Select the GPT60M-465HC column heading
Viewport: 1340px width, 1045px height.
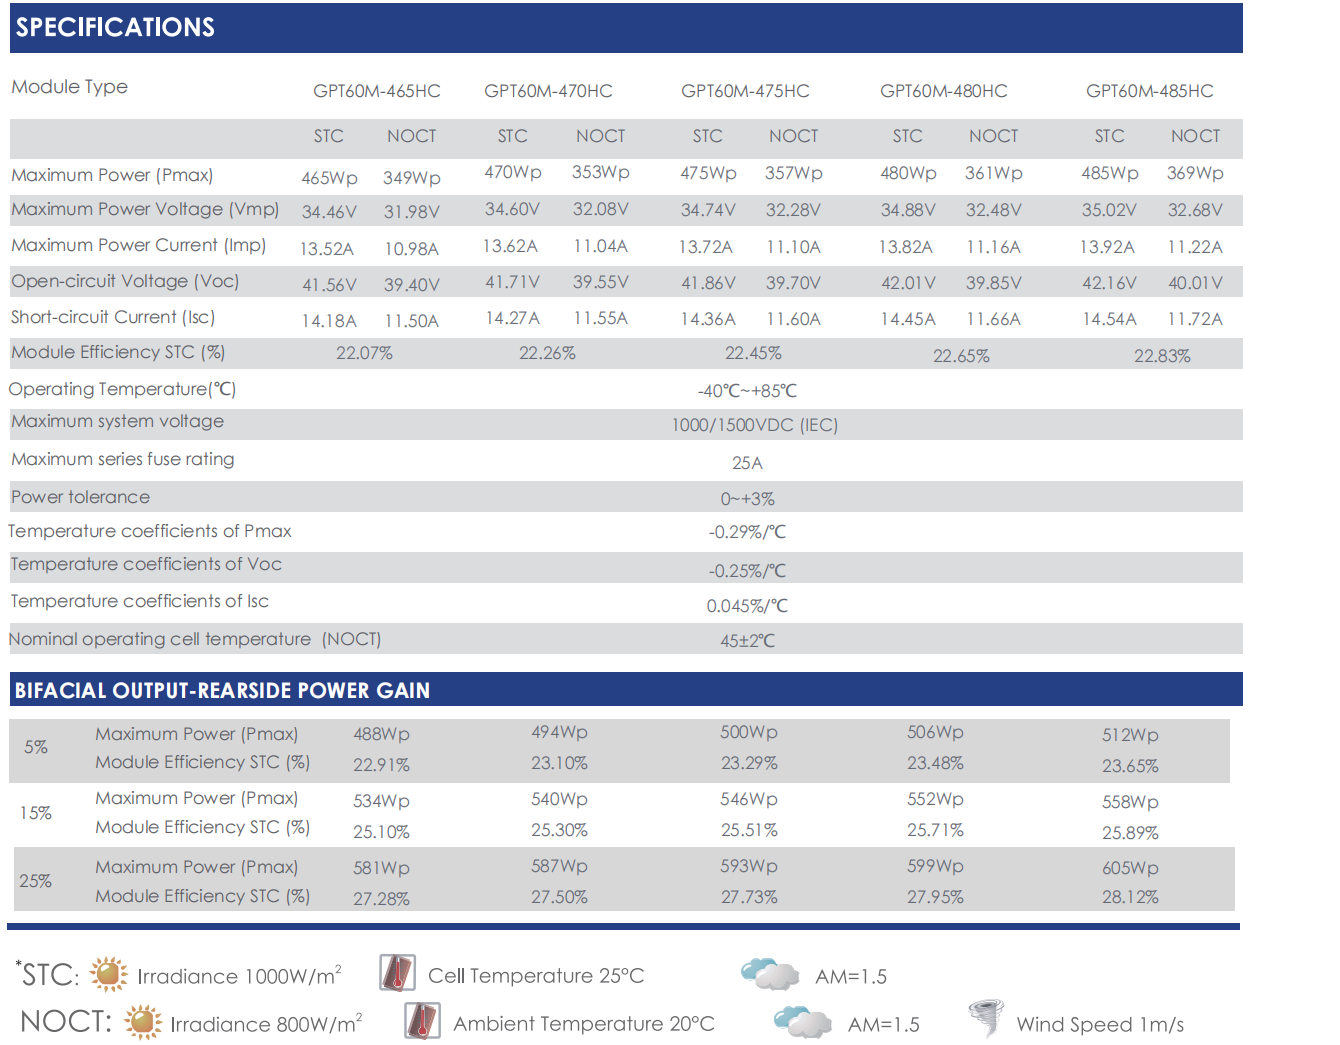point(376,91)
